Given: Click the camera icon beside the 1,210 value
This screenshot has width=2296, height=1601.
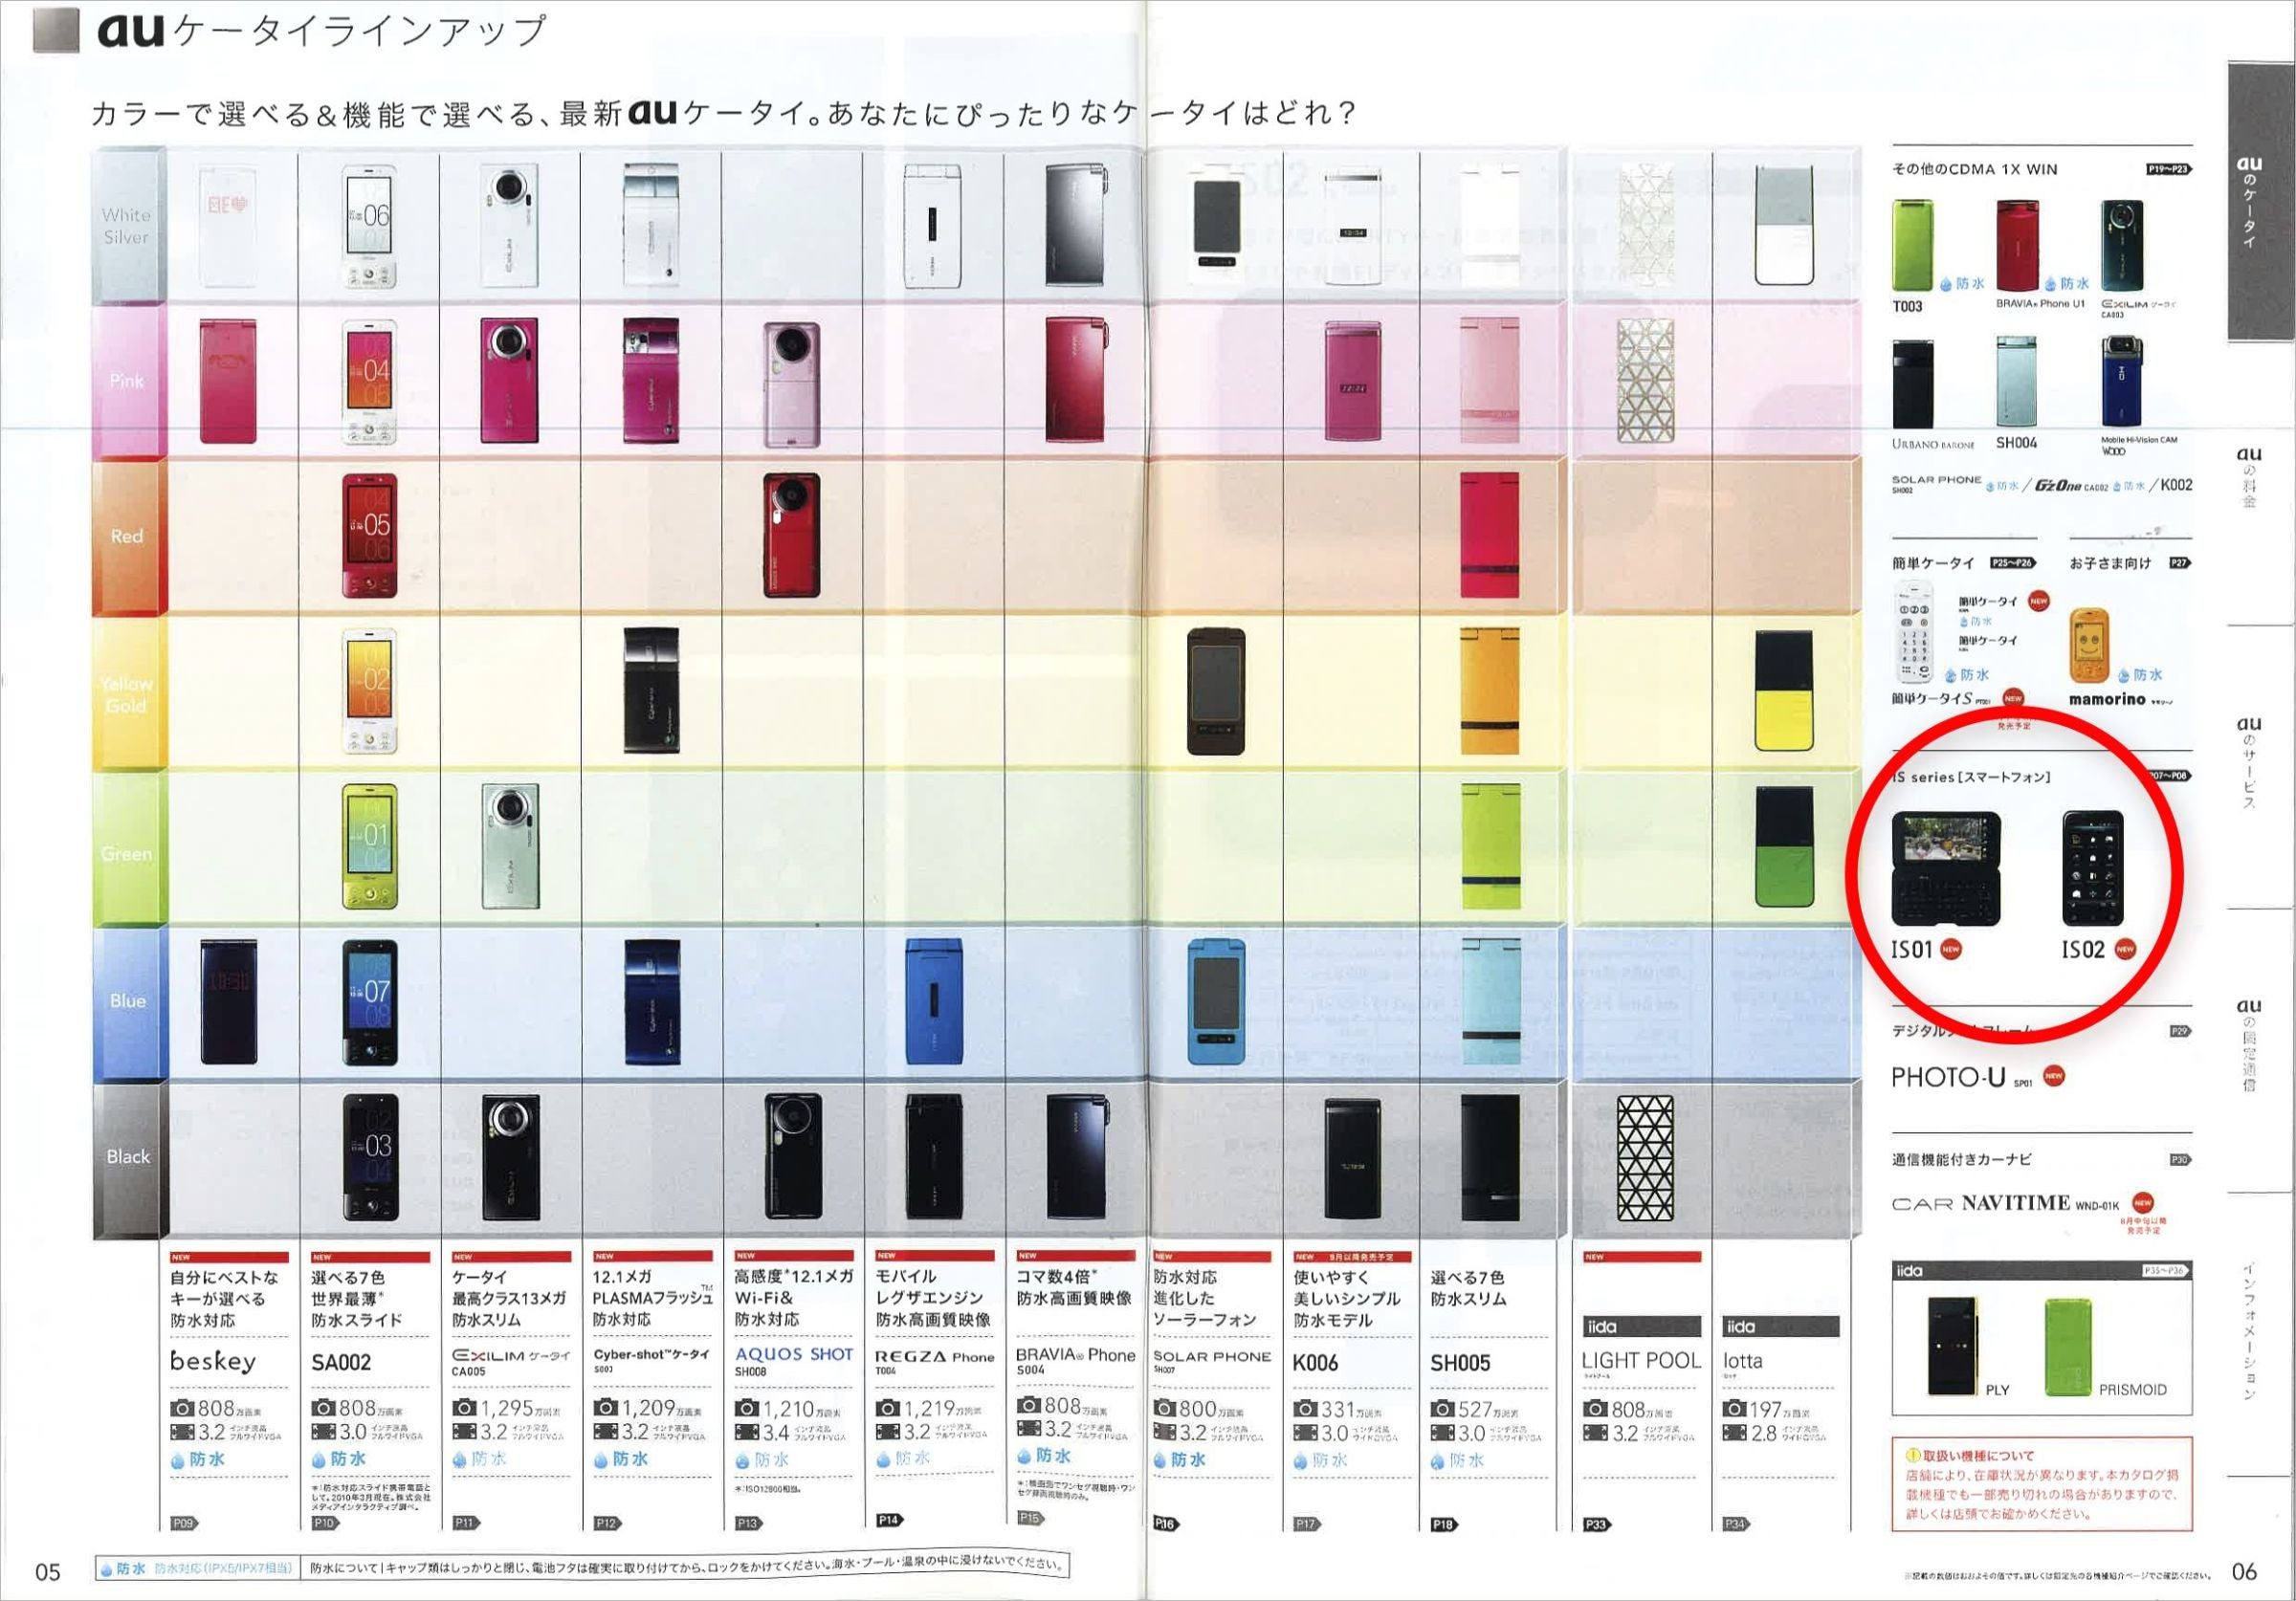Looking at the screenshot, I should click(x=747, y=1408).
